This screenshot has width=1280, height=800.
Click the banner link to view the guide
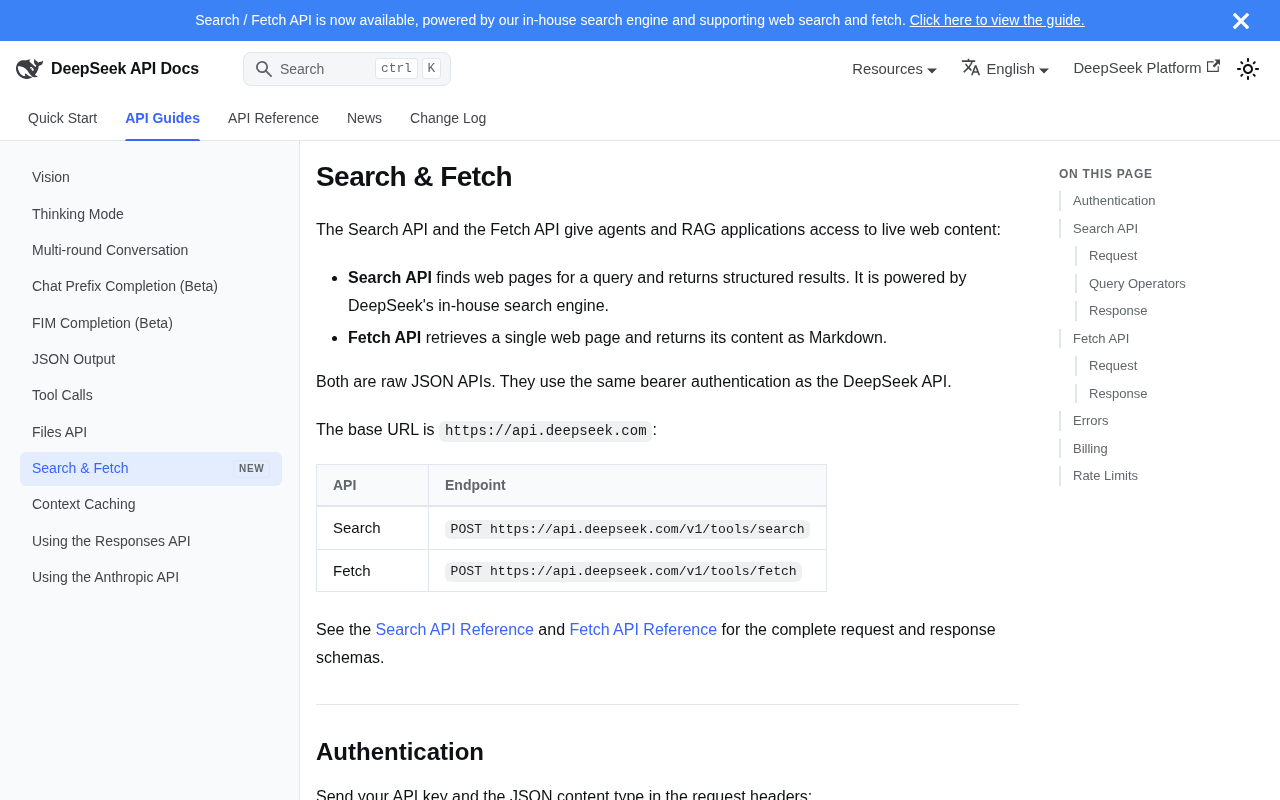click(x=997, y=20)
